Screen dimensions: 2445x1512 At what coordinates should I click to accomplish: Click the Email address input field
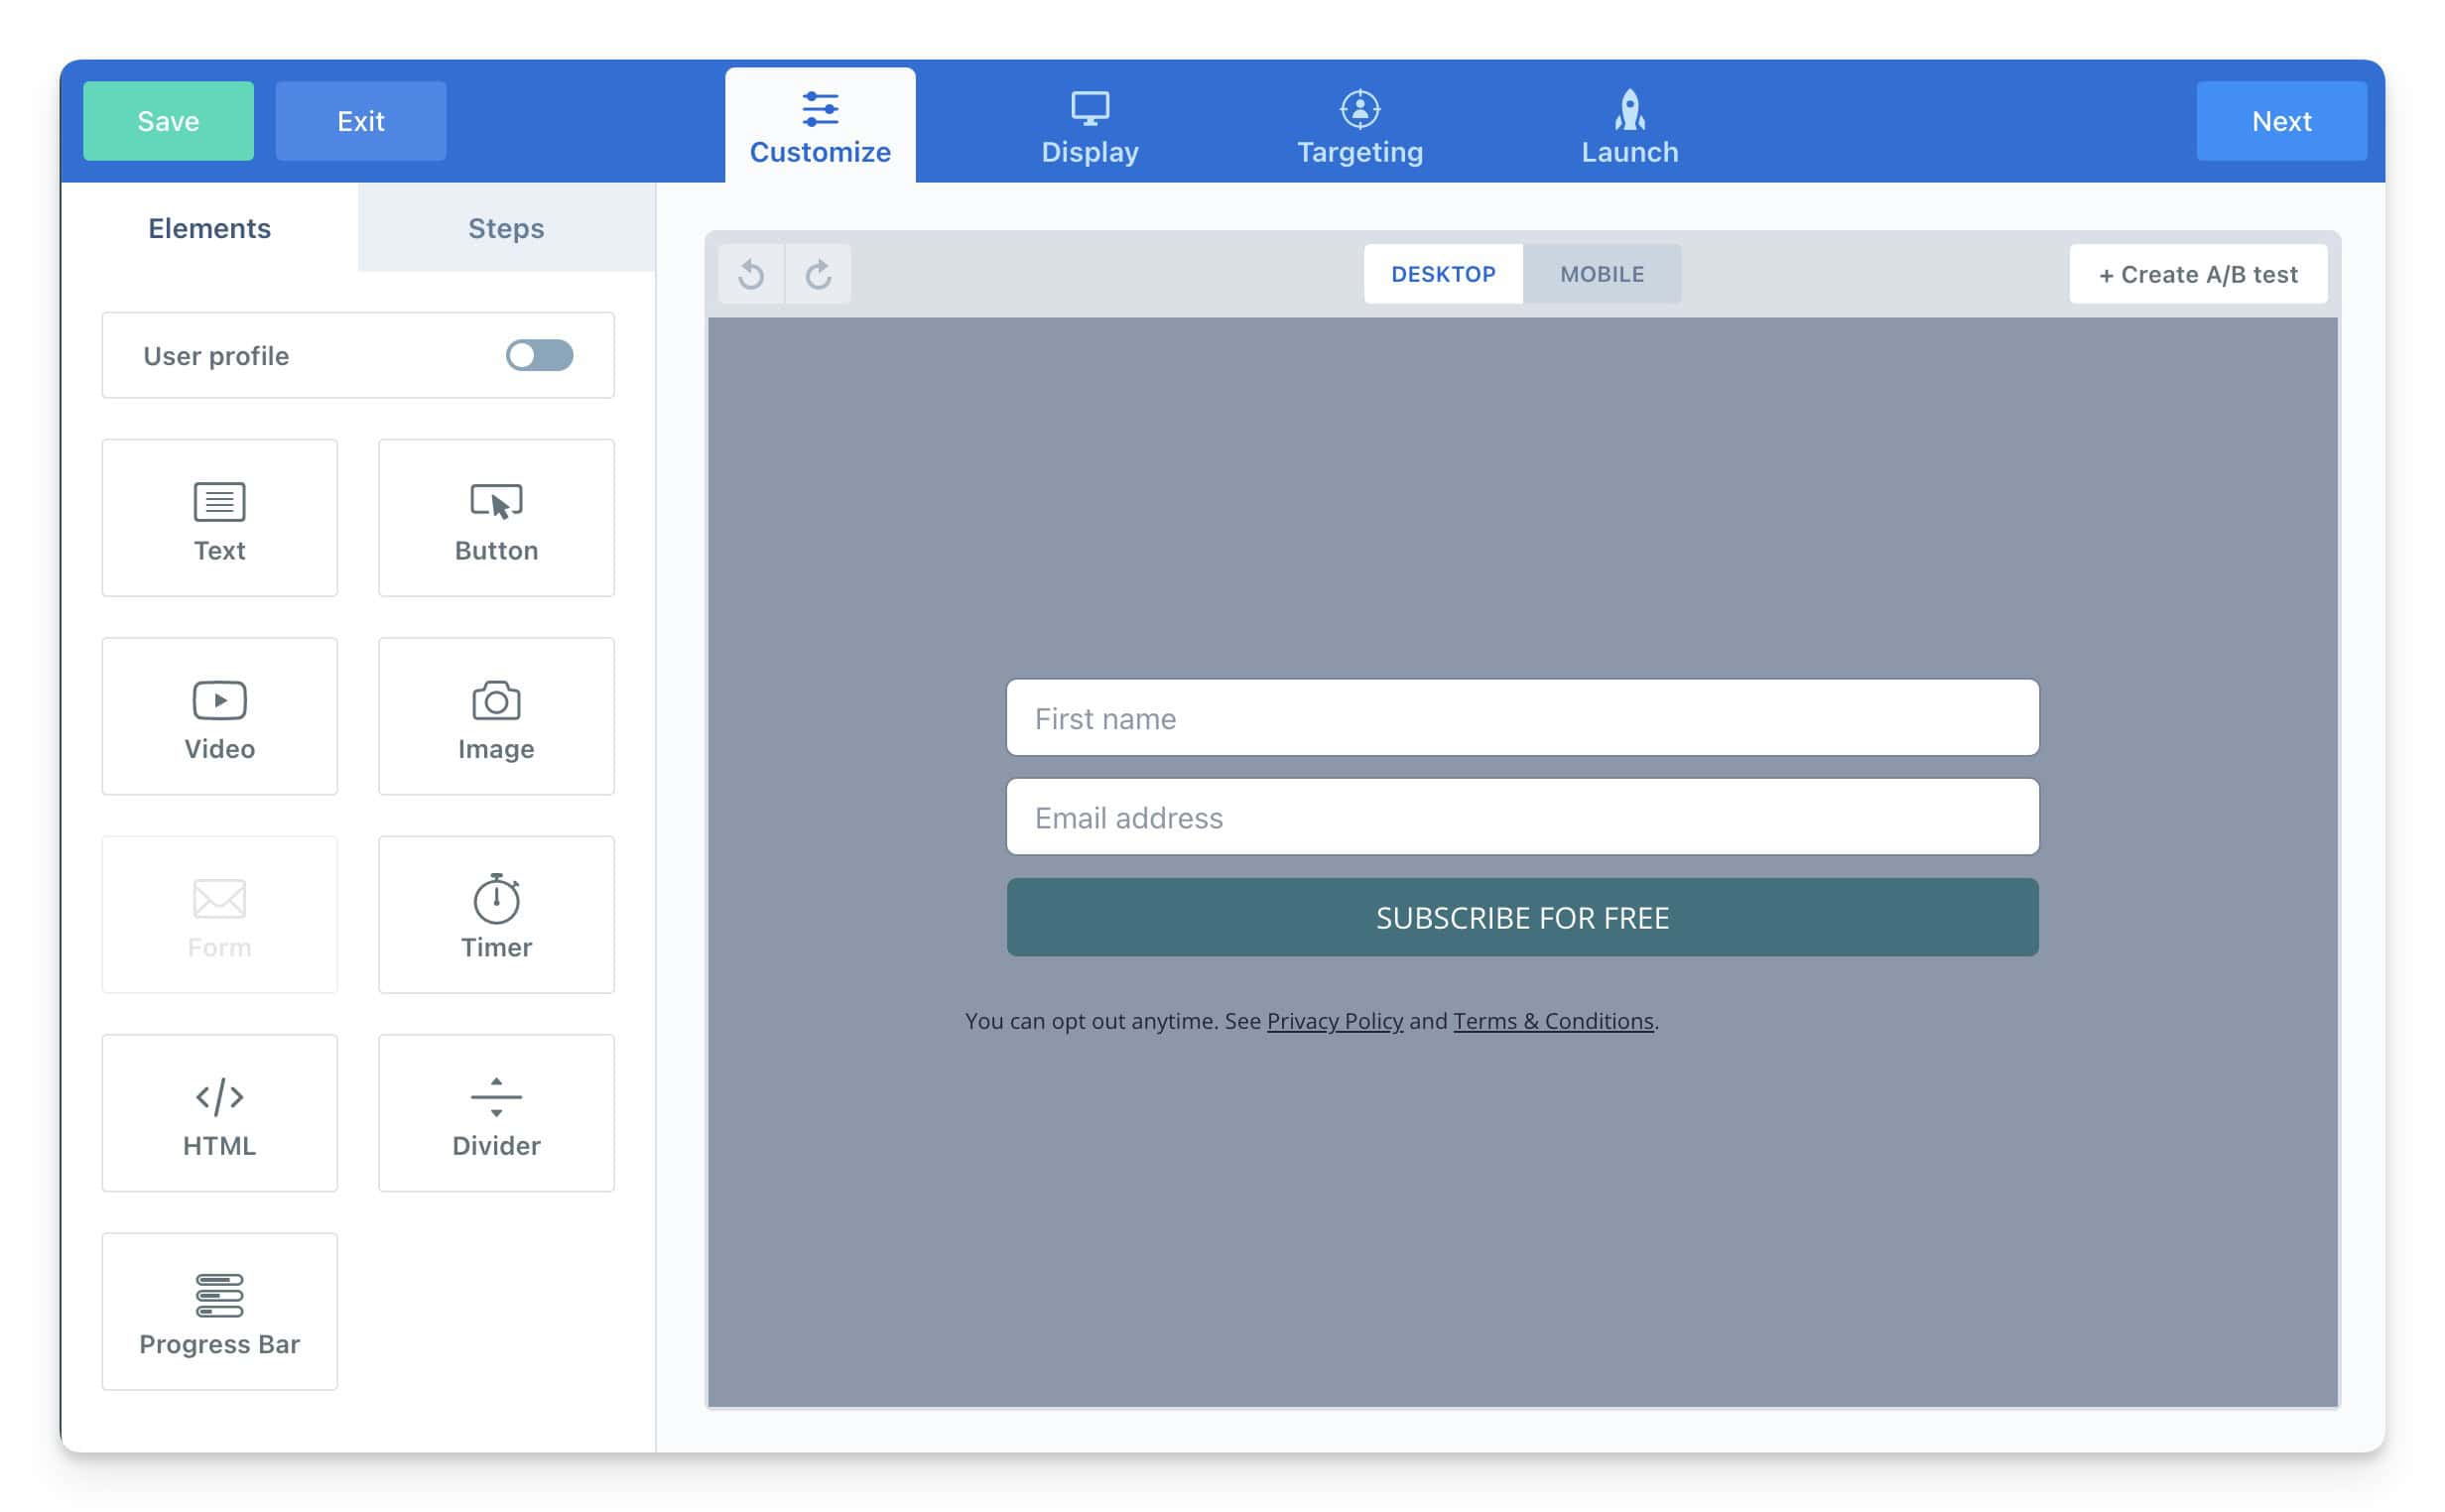coord(1521,816)
